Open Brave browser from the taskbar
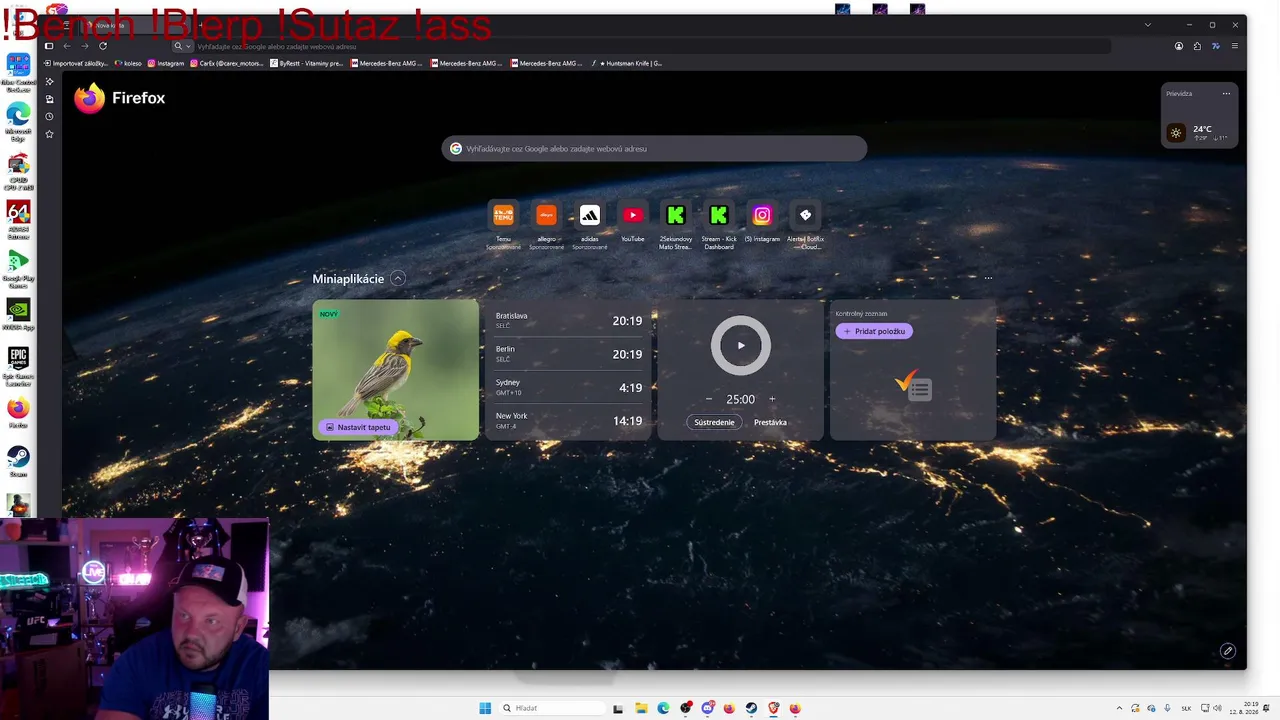 tap(773, 708)
